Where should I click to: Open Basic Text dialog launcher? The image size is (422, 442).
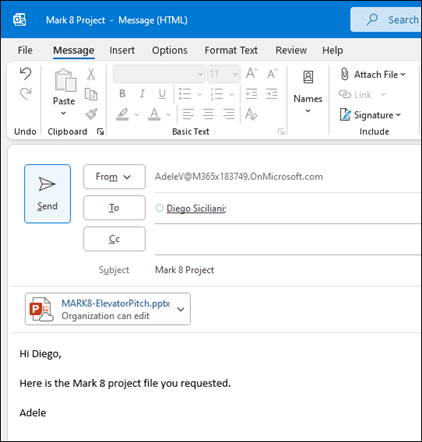[x=281, y=132]
